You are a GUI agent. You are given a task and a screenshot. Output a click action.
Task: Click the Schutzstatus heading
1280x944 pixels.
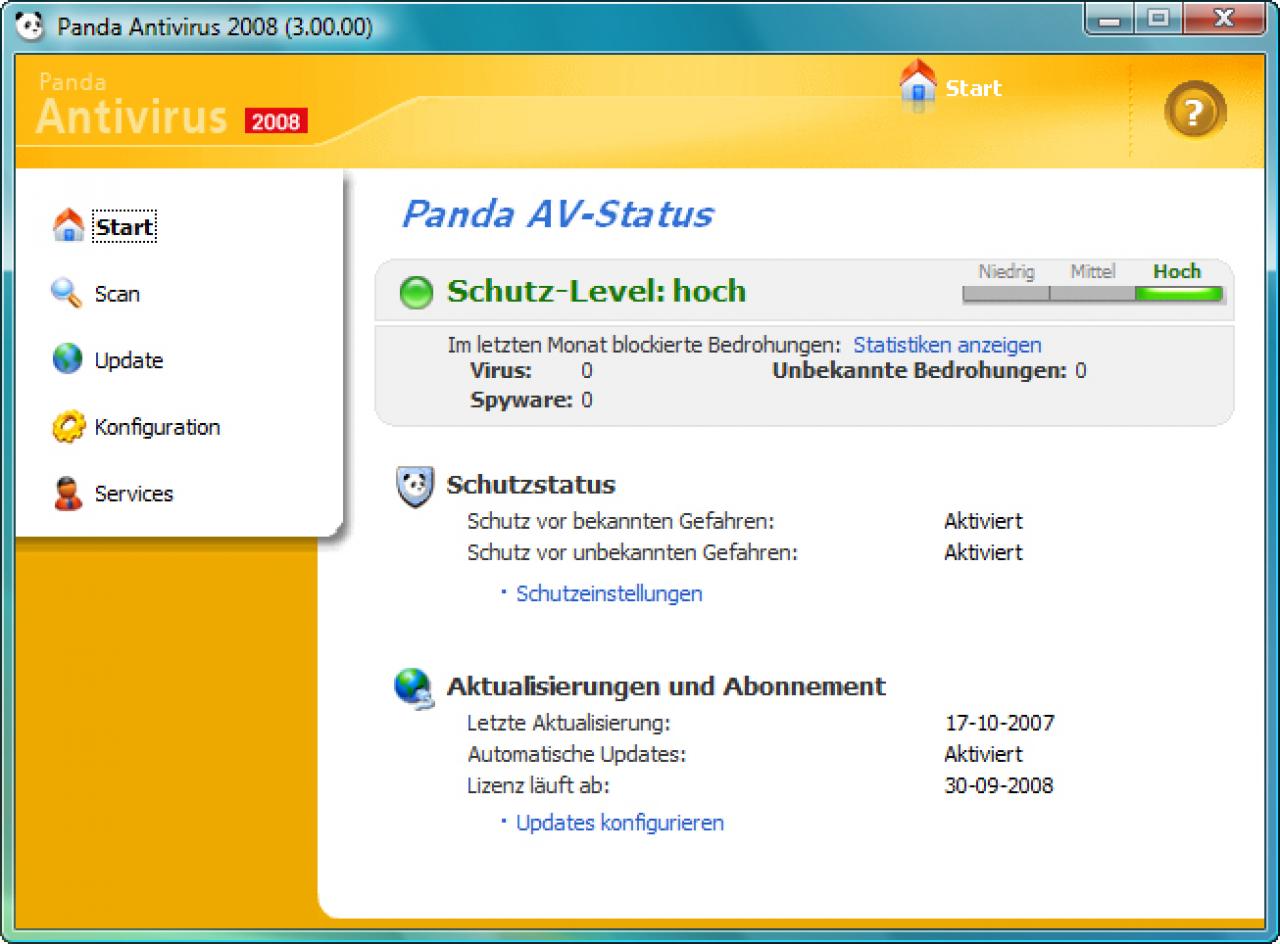pos(531,485)
